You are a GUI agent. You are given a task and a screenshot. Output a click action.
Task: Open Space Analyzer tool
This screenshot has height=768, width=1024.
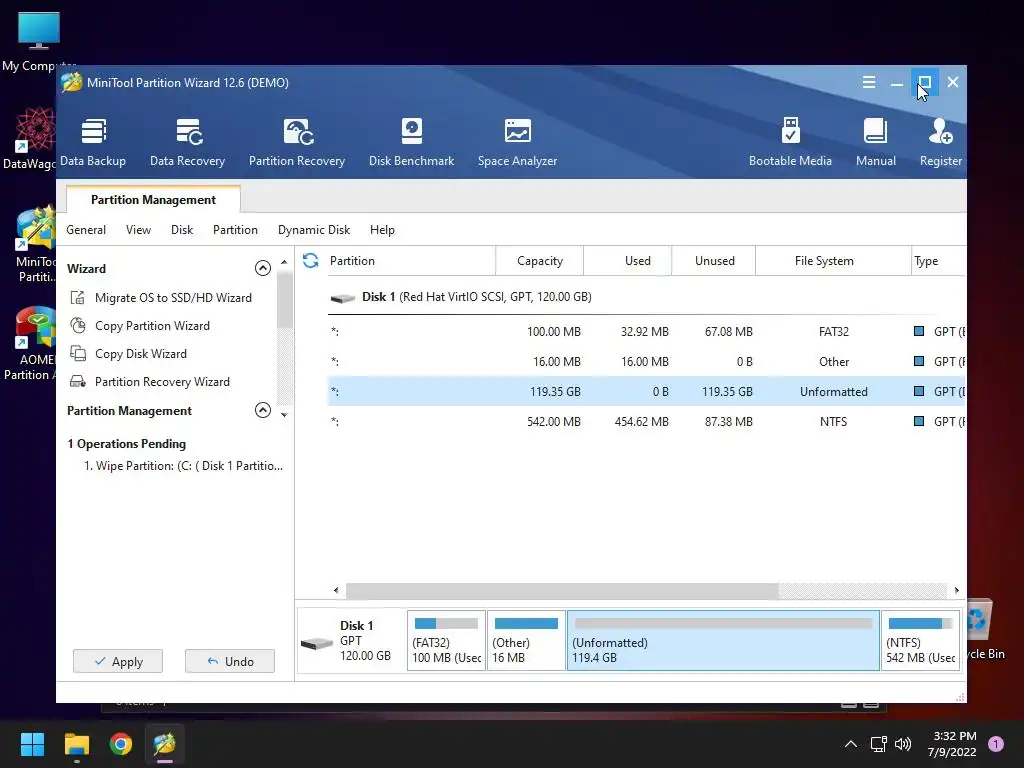tap(517, 142)
